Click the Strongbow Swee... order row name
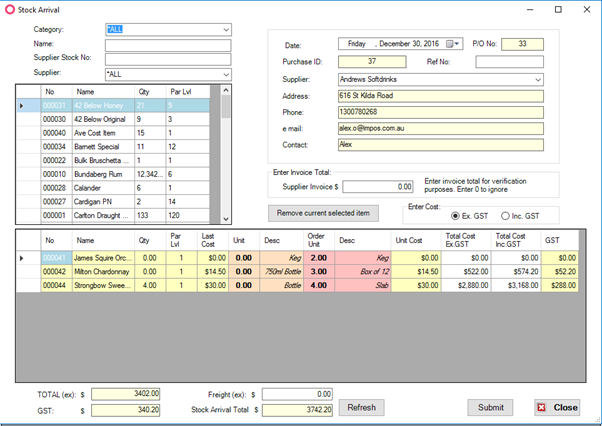602x426 pixels. pyautogui.click(x=103, y=286)
